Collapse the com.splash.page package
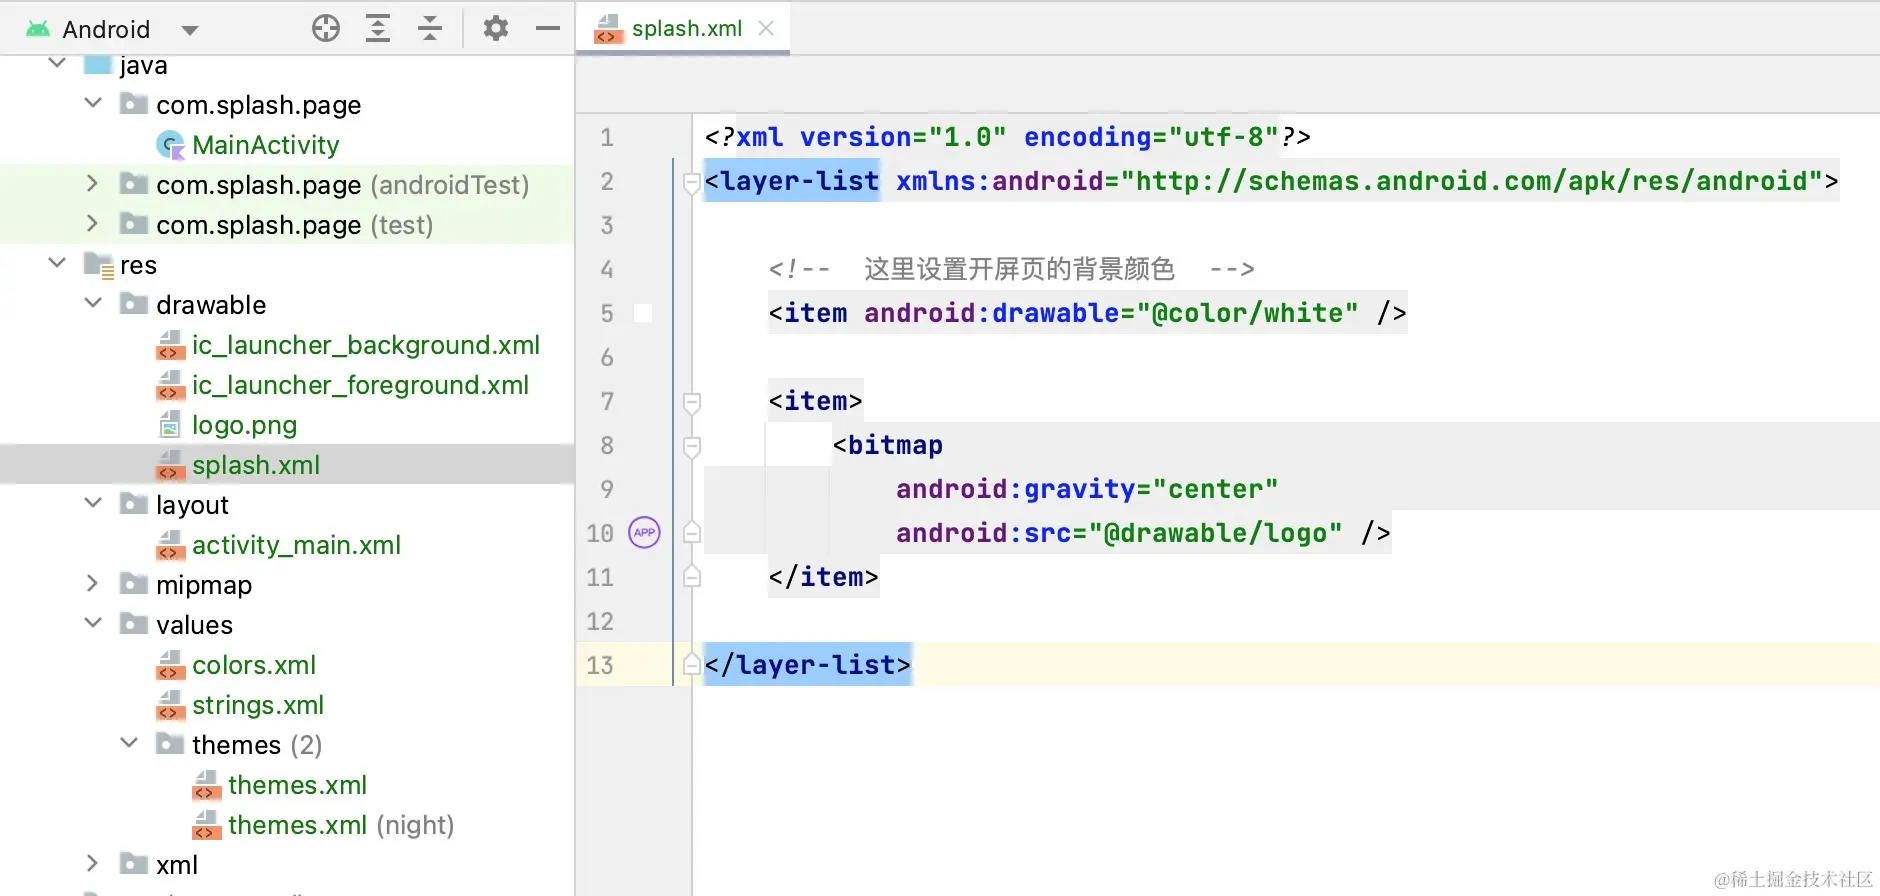Image resolution: width=1880 pixels, height=896 pixels. (93, 103)
